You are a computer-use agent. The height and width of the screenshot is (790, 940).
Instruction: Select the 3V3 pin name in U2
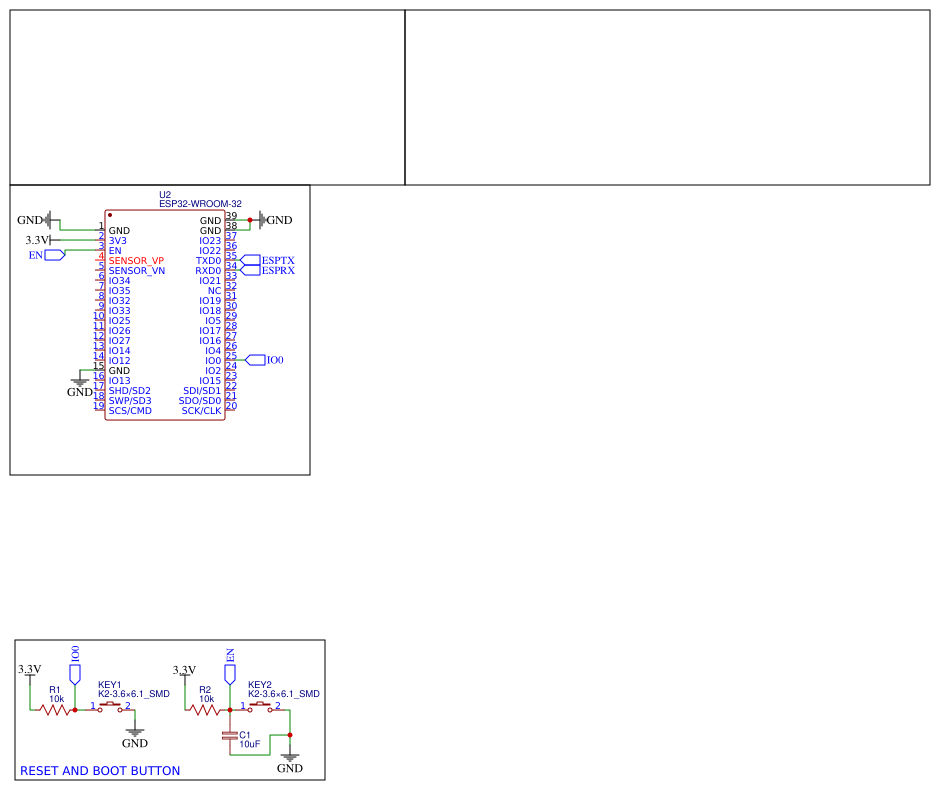[118, 241]
